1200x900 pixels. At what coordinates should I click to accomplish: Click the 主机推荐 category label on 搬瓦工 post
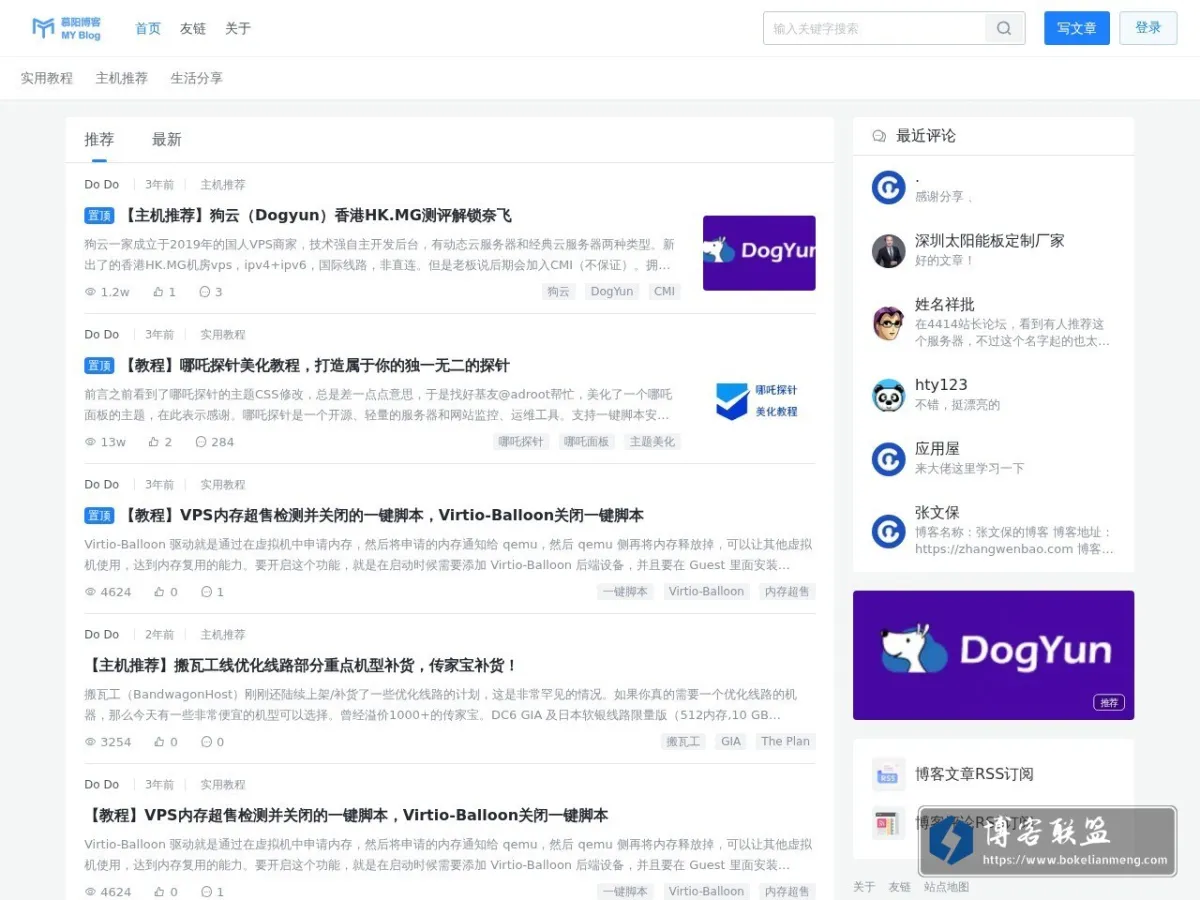tap(222, 635)
